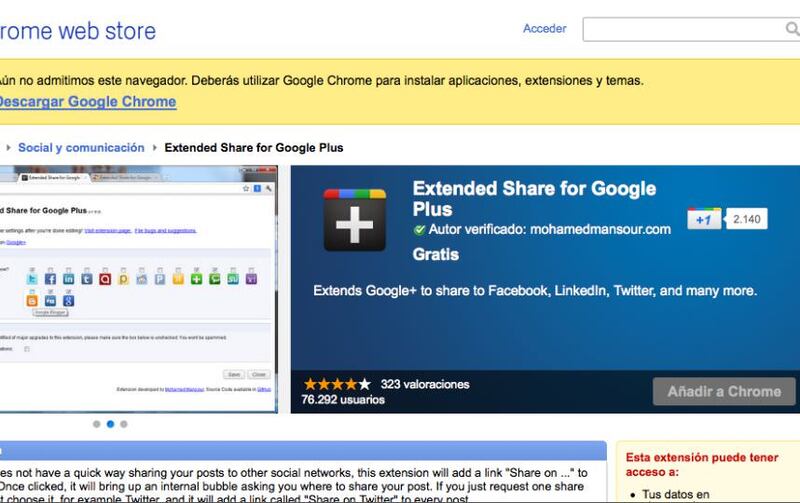
Task: Click the +1 button
Action: 704,219
